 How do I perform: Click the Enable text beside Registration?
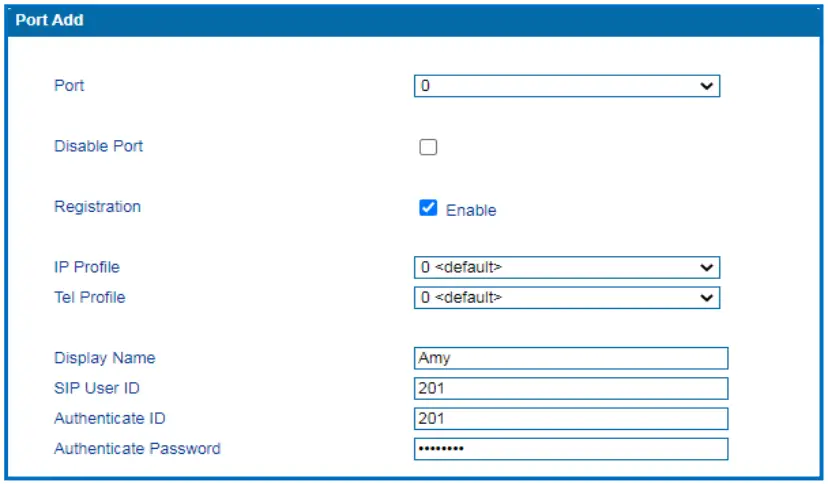[471, 210]
